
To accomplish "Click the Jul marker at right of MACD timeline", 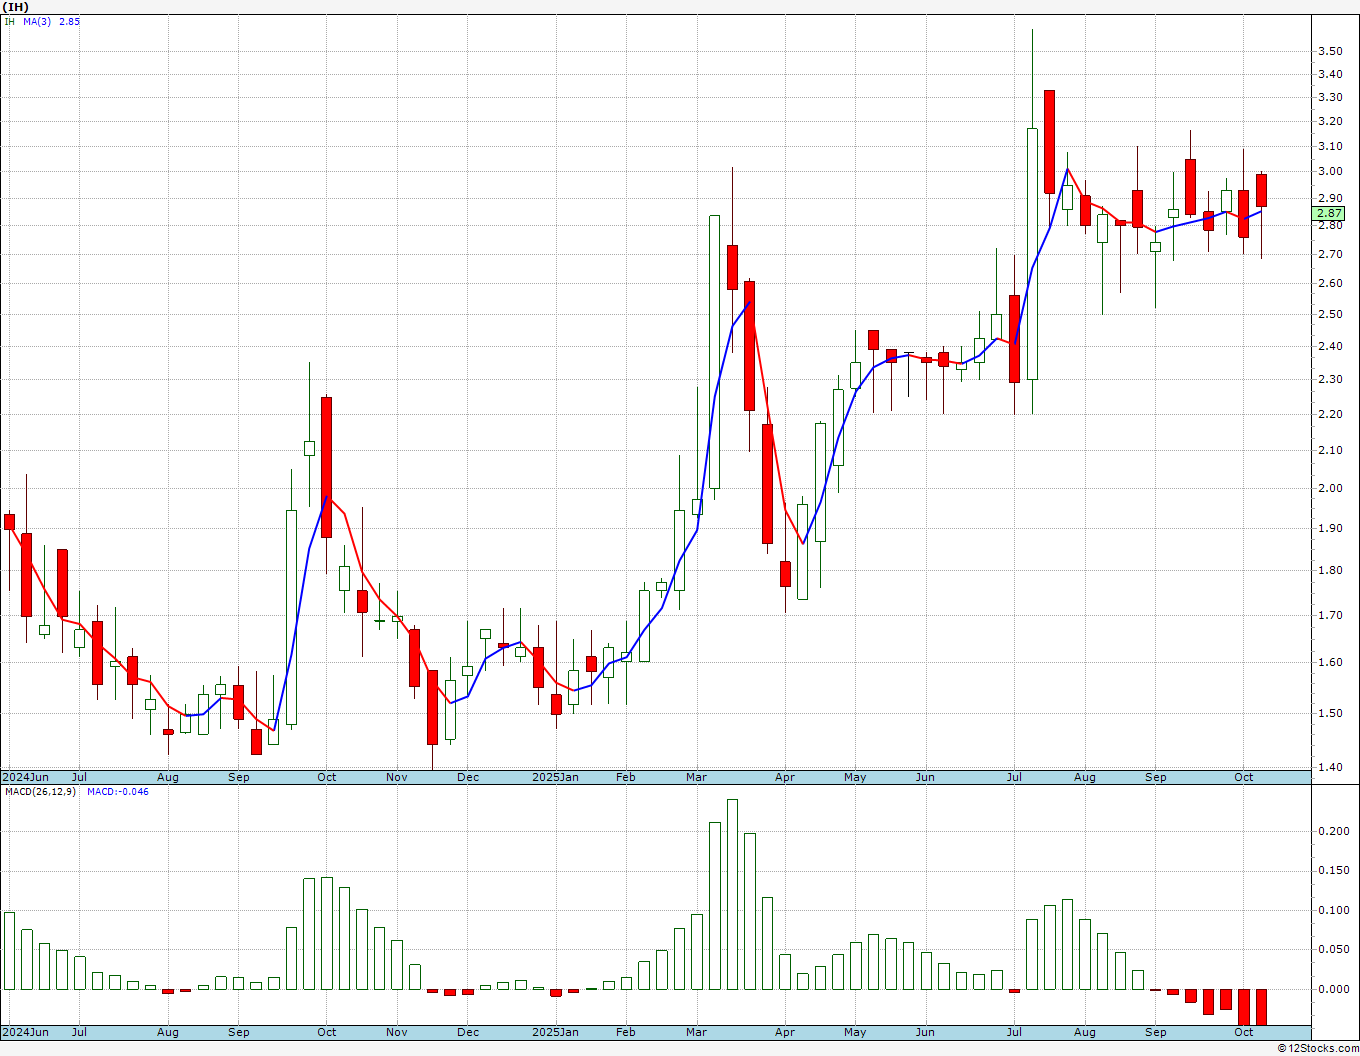I will click(1014, 1032).
